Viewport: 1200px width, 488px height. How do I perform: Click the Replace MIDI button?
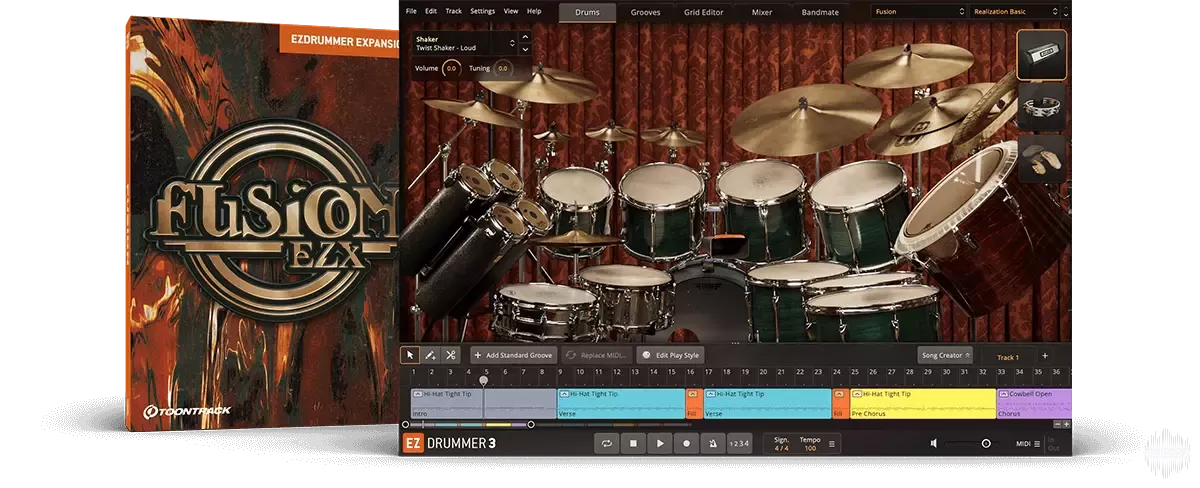click(x=597, y=355)
